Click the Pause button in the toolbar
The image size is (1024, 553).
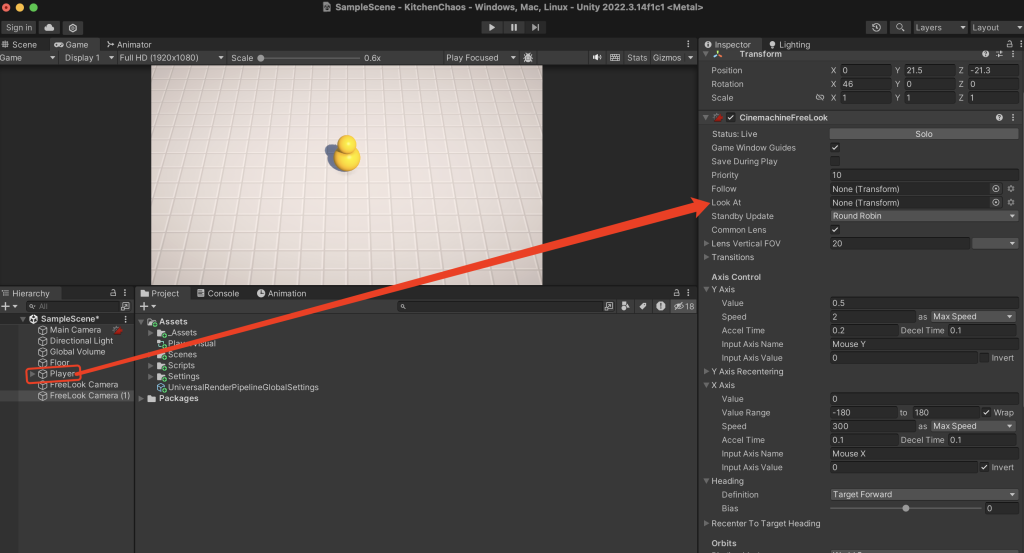pos(513,27)
